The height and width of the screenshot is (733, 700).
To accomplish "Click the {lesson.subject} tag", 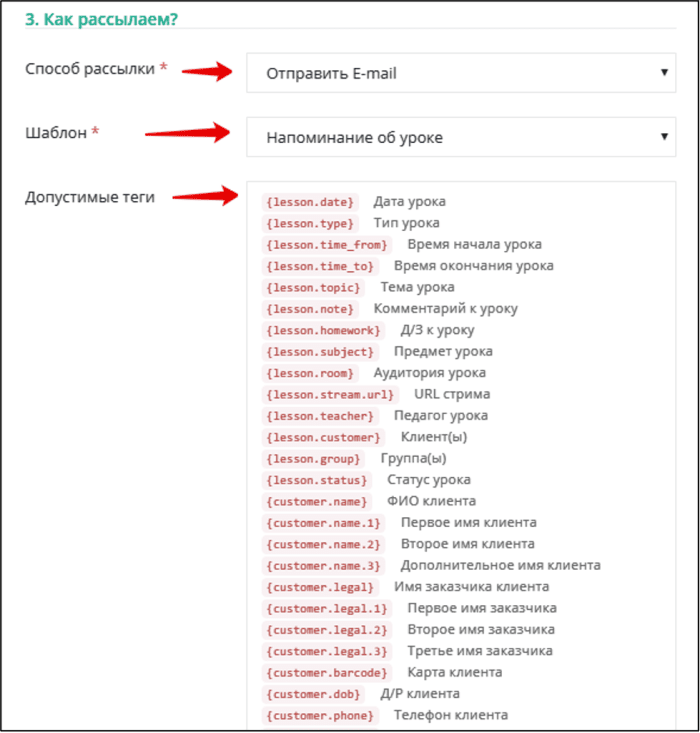I will pos(320,352).
